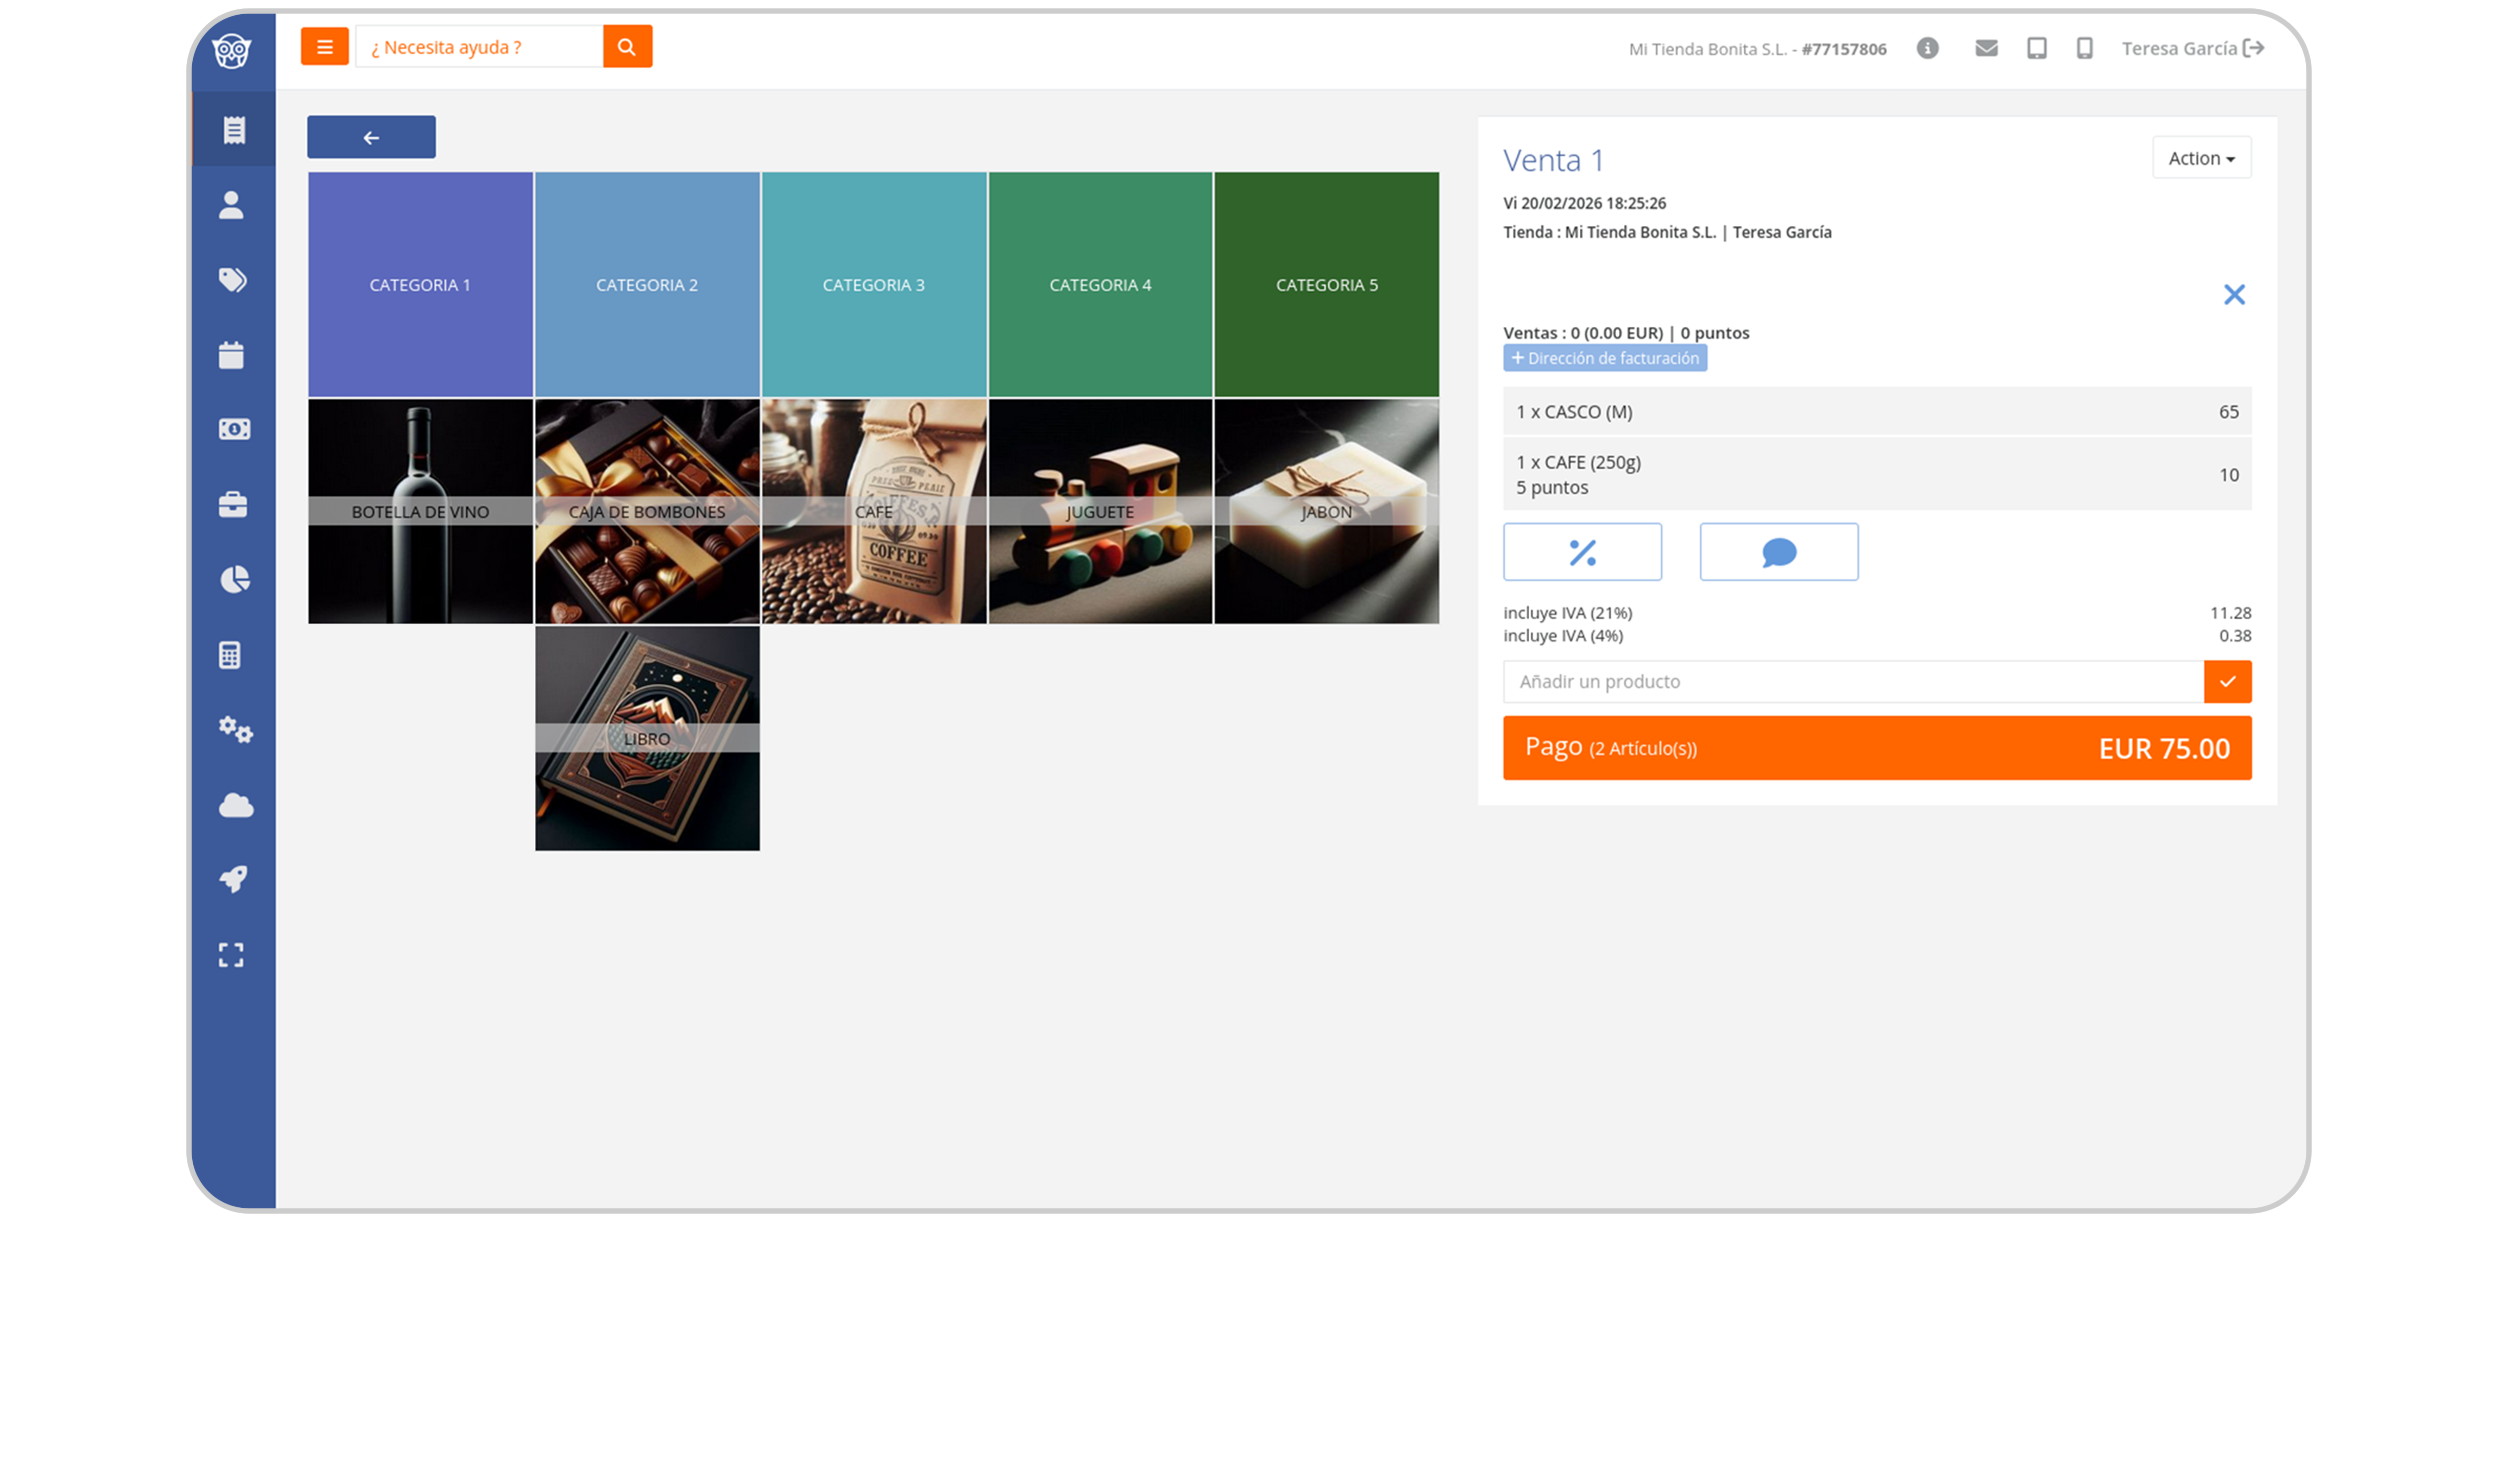Open CATEGORIA 5 category tile

[1326, 285]
